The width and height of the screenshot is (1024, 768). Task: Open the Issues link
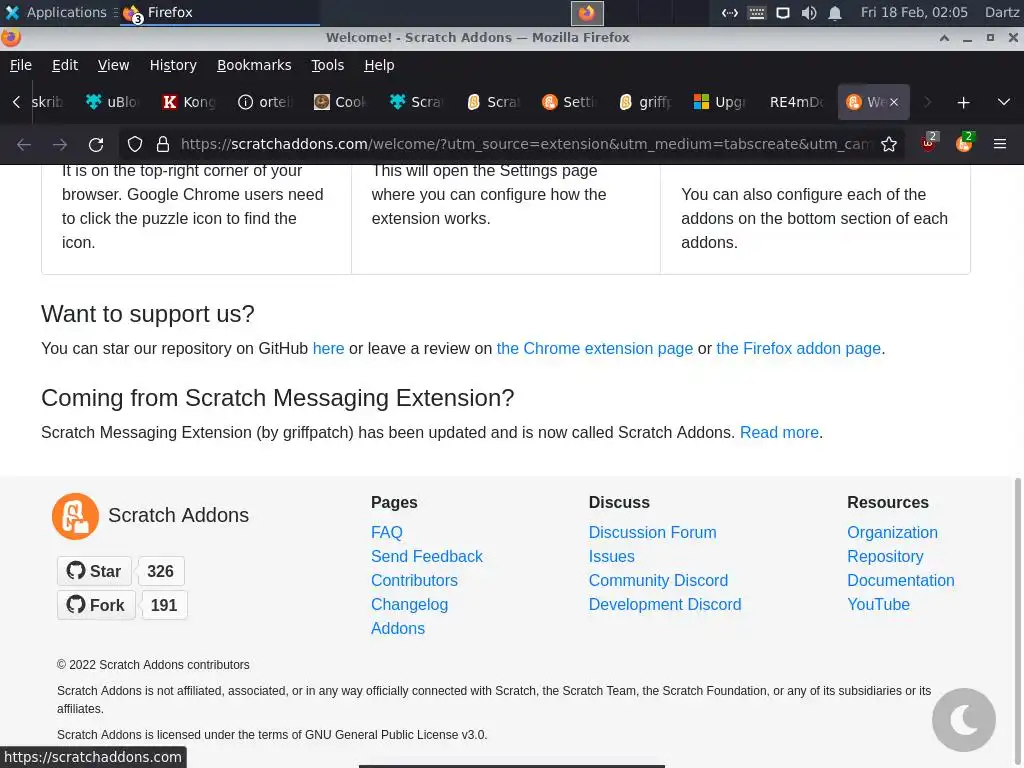pos(611,557)
